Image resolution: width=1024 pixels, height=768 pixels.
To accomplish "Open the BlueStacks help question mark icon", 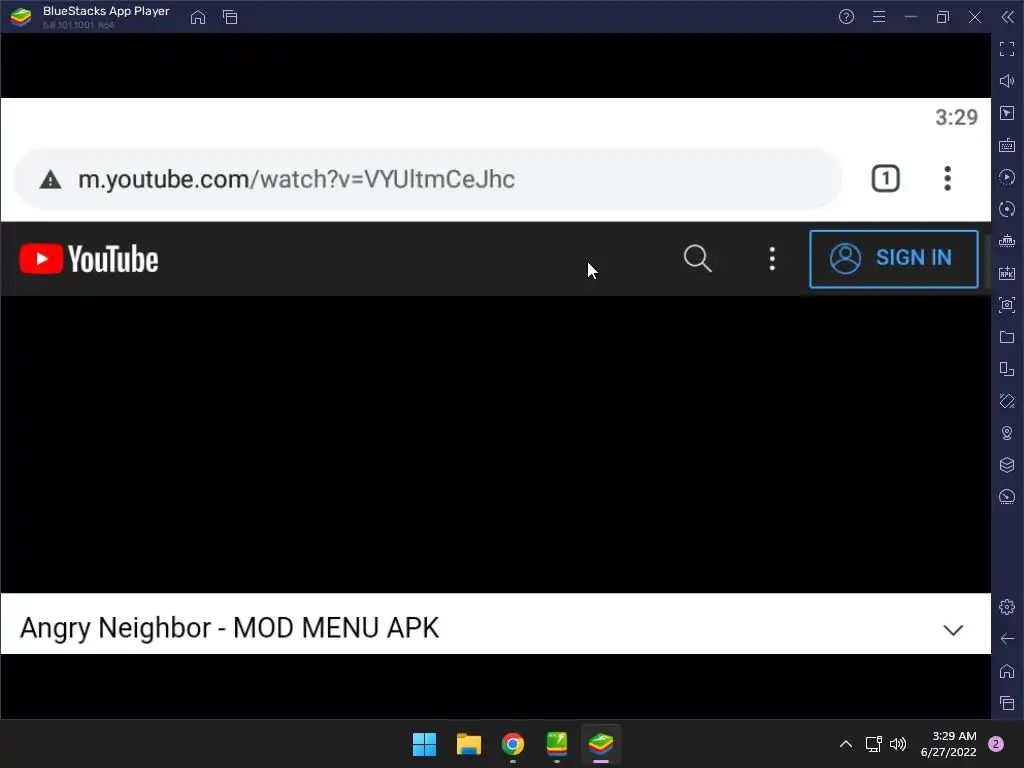I will point(846,17).
